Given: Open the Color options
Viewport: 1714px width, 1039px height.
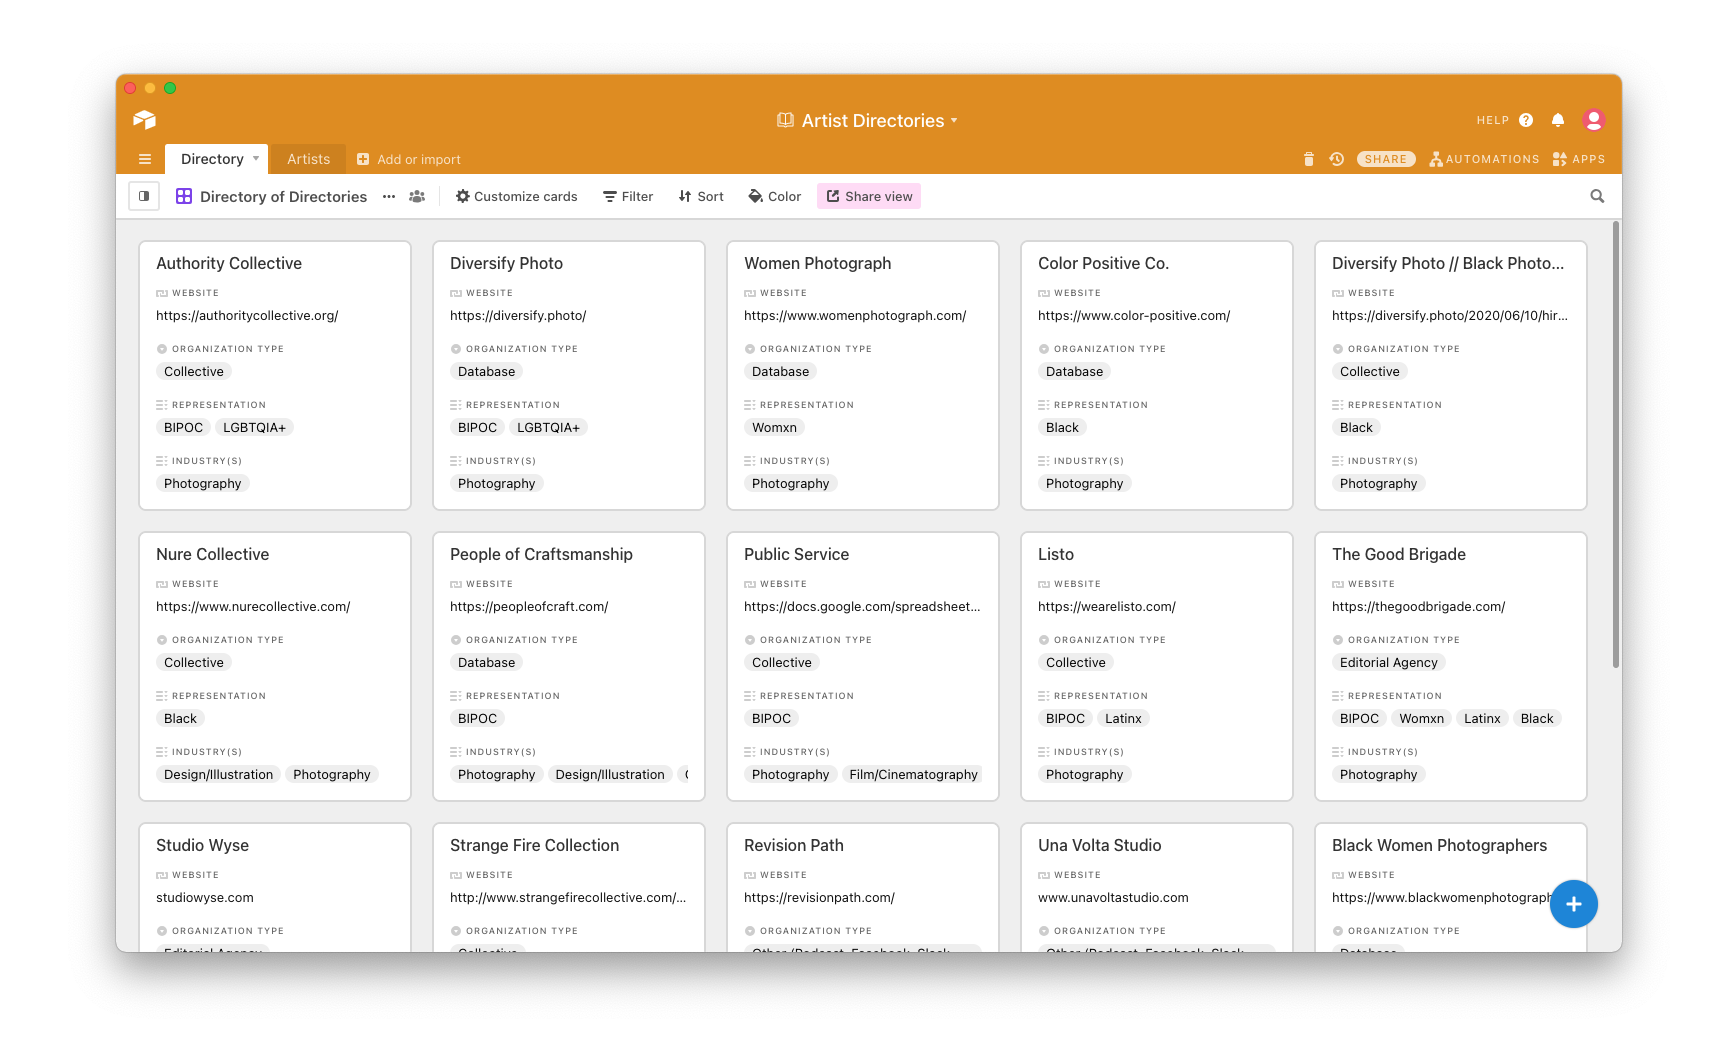Looking at the screenshot, I should pos(775,196).
